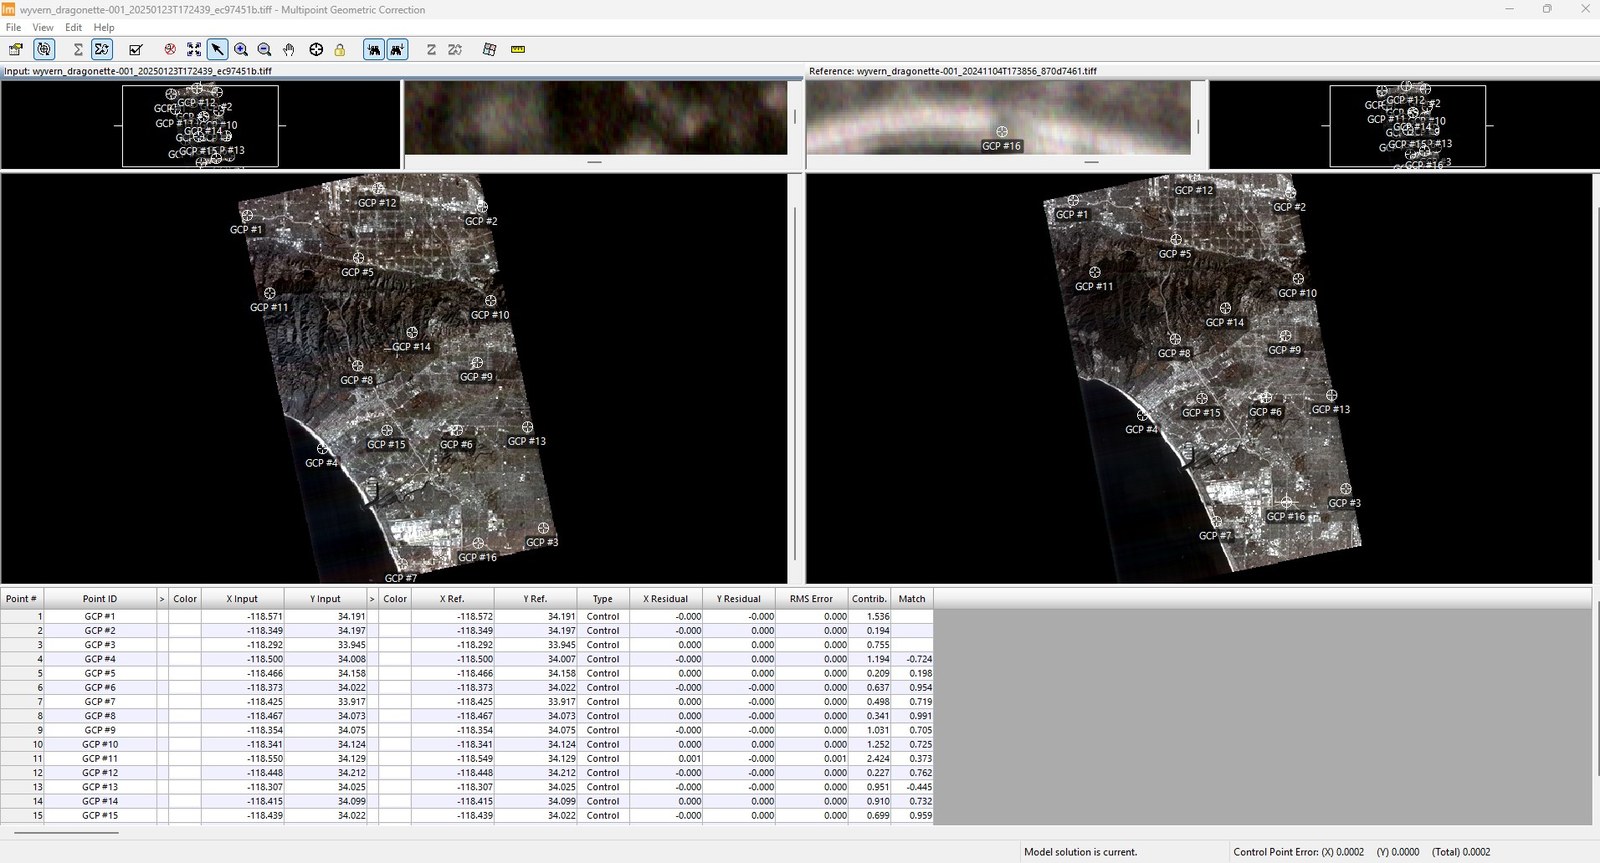This screenshot has width=1600, height=863.
Task: Click the Control Point Error (Total) 0.0002 status
Action: (x=1461, y=852)
